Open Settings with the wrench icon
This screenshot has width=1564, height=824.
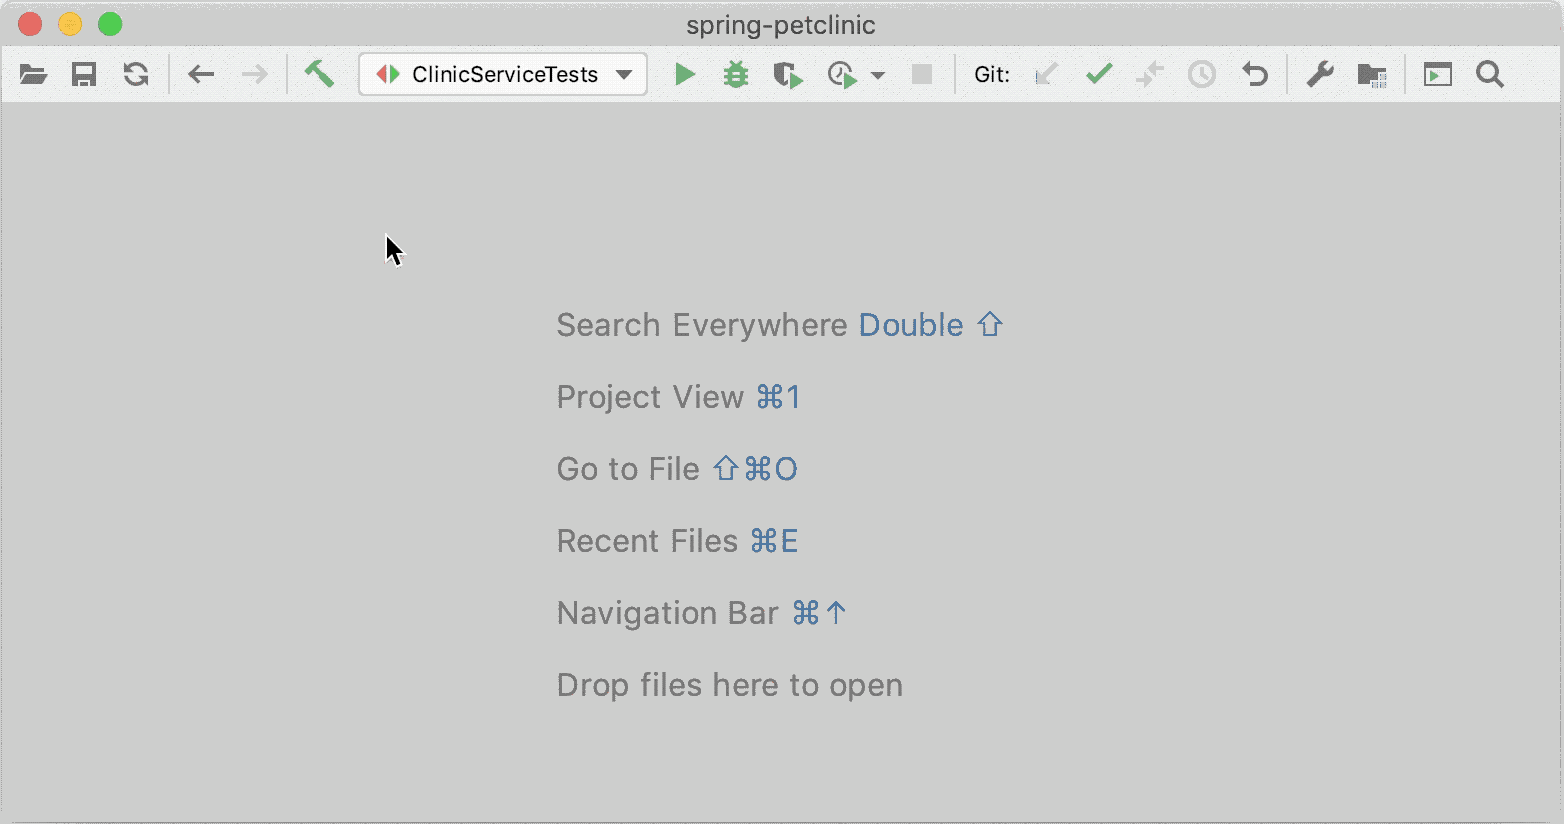(x=1320, y=75)
